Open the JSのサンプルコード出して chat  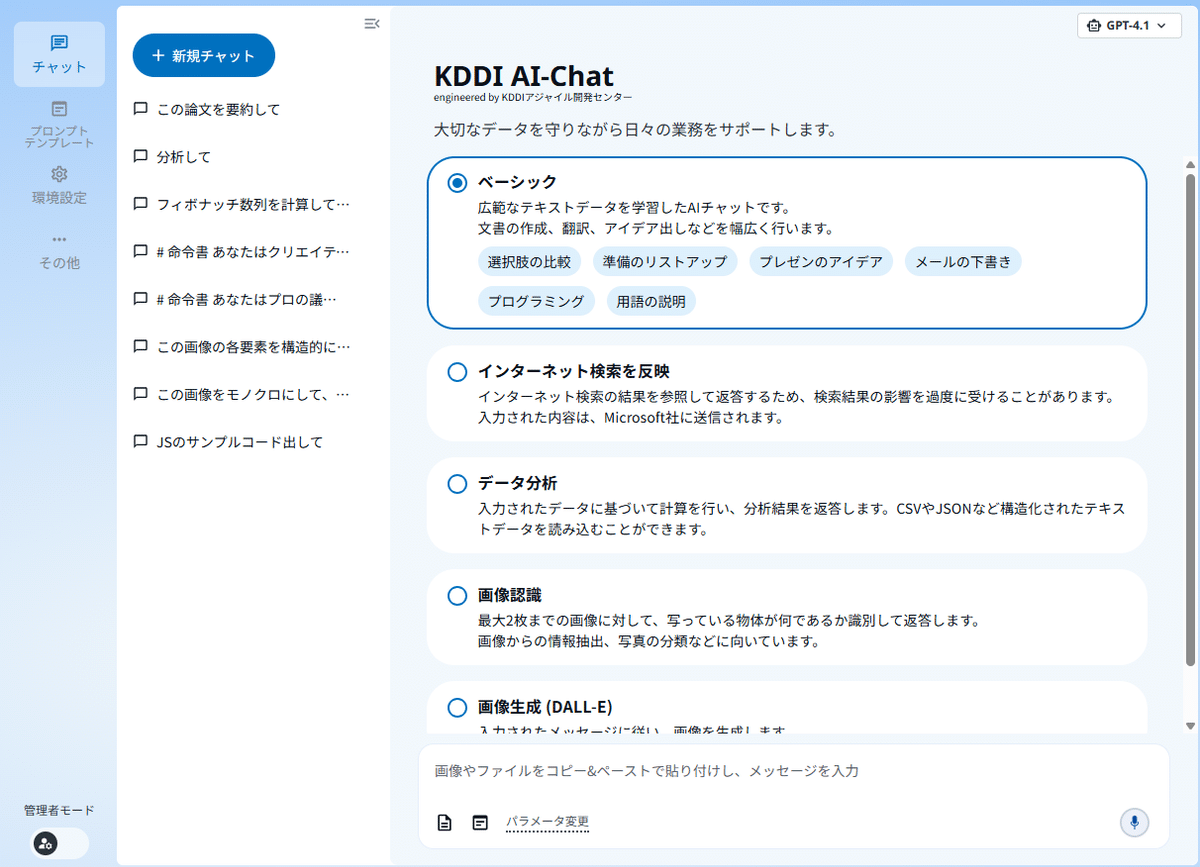point(240,441)
